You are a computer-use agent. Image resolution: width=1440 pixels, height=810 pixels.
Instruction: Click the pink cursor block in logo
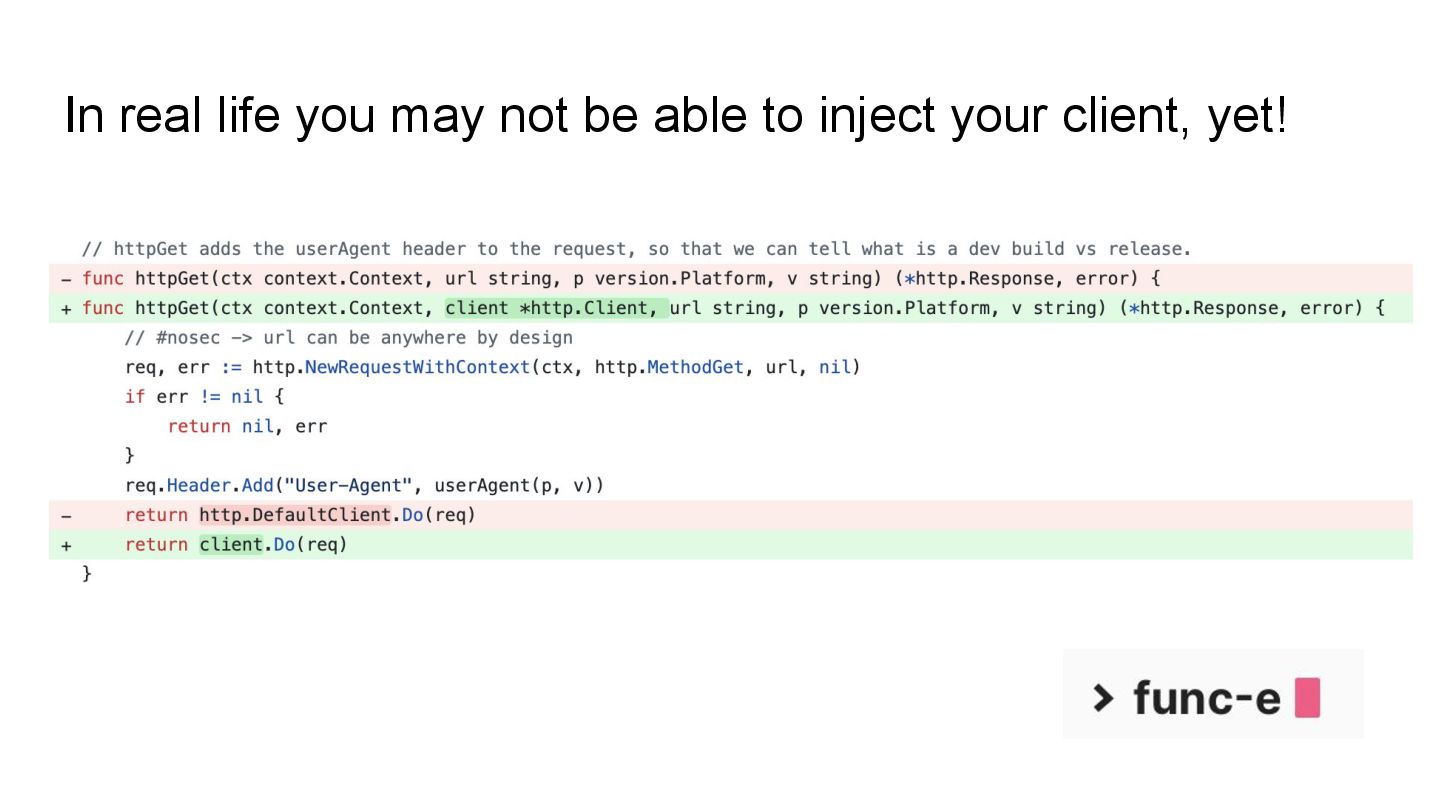pyautogui.click(x=1307, y=698)
